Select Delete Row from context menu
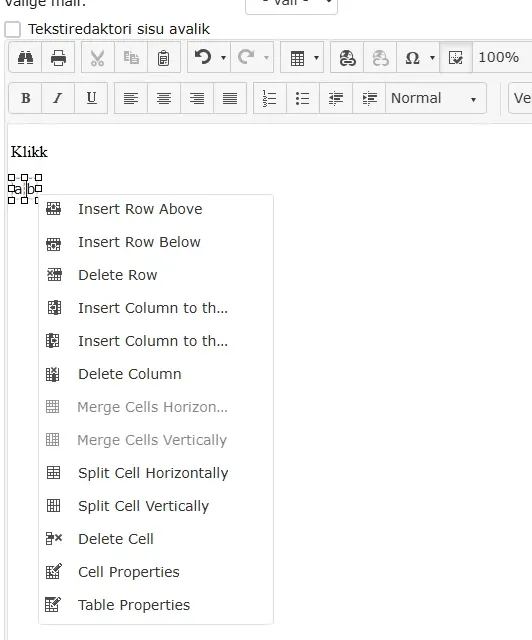Image resolution: width=532 pixels, height=640 pixels. click(156, 275)
